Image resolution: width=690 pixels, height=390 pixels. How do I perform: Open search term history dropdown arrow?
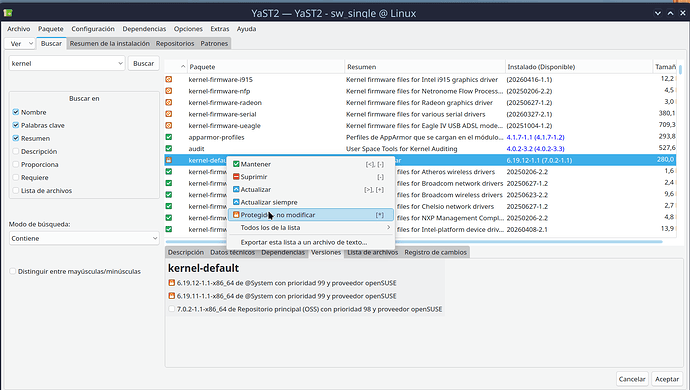(120, 63)
